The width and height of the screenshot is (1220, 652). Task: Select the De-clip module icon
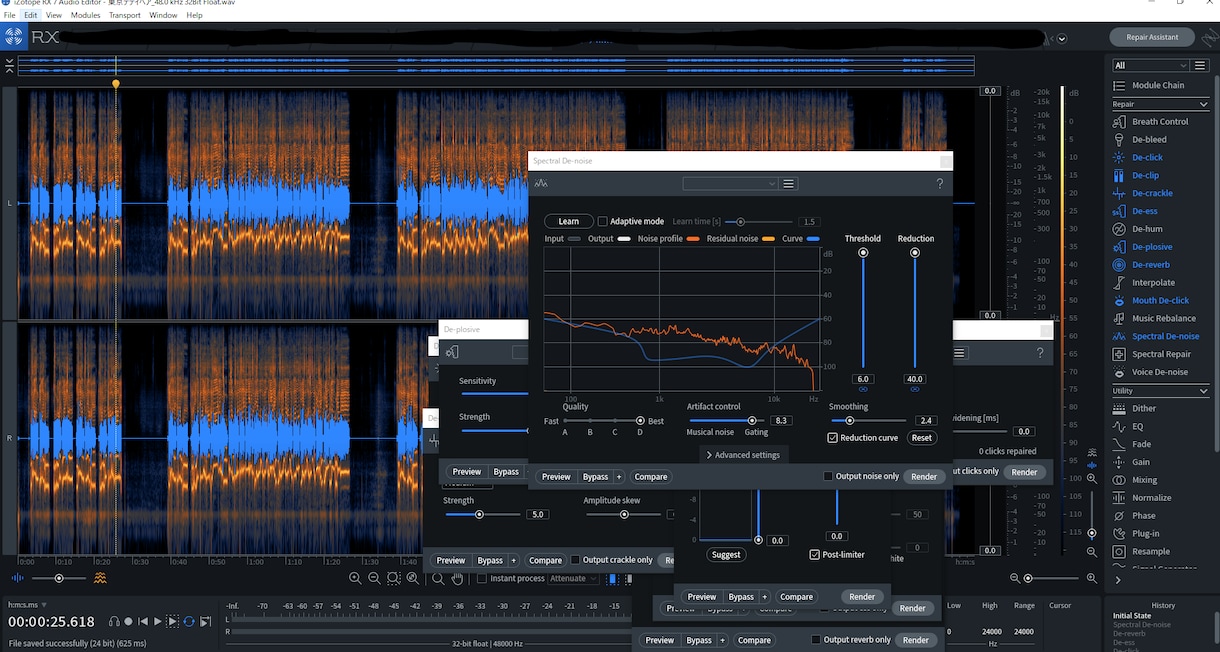(1120, 176)
